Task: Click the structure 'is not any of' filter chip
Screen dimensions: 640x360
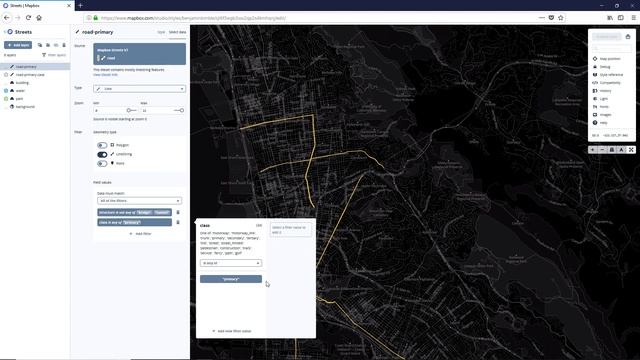Action: [134, 212]
